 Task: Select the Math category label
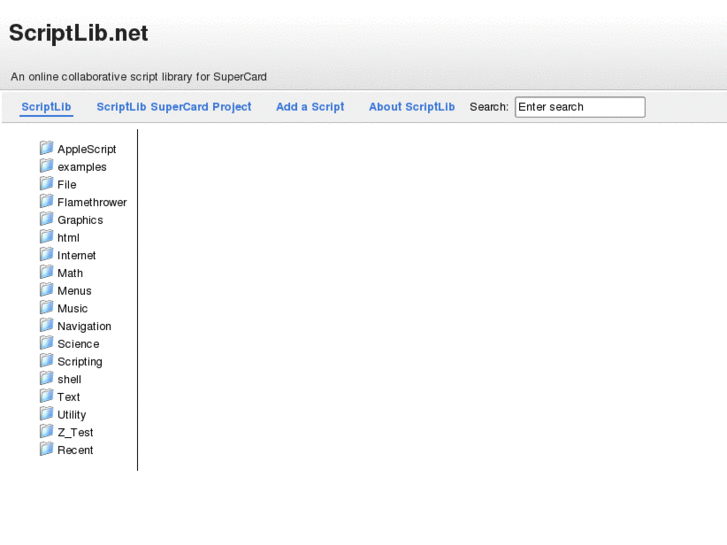(70, 273)
